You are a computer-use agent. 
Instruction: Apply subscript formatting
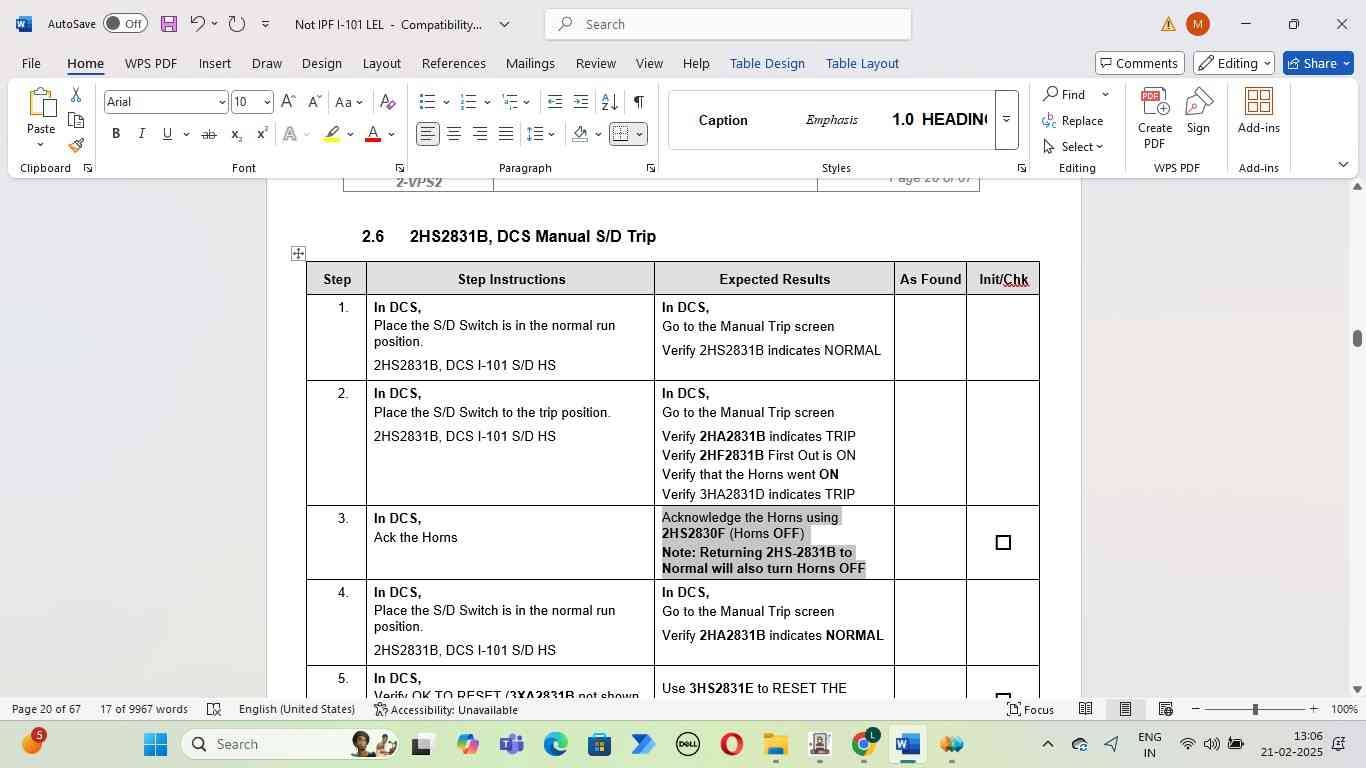click(x=236, y=134)
